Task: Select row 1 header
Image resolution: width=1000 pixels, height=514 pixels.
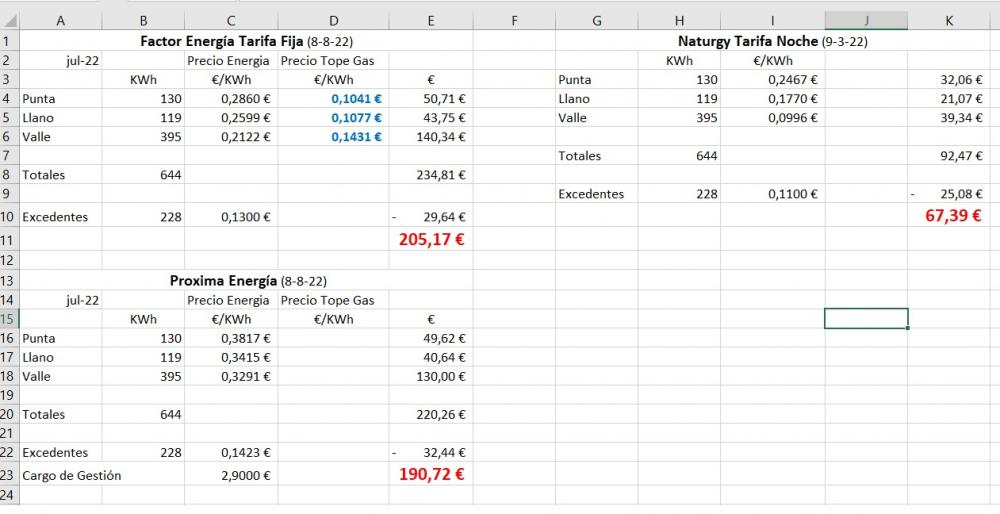Action: tap(10, 41)
